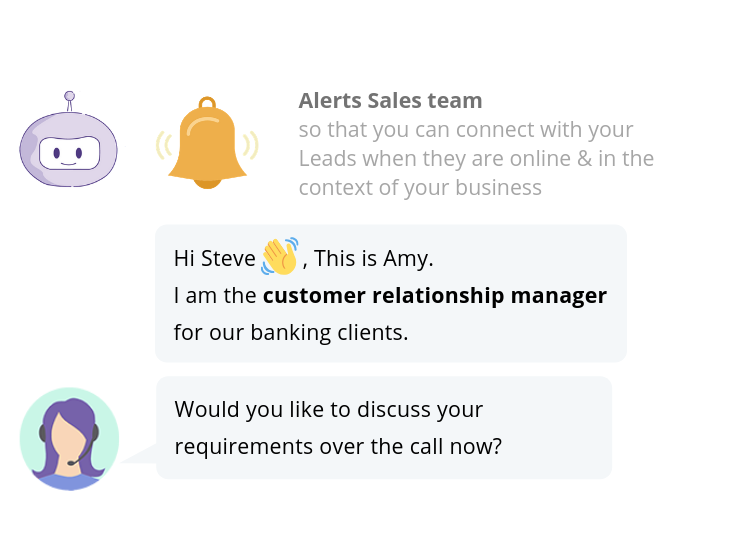
Task: Click the bell clapper at the bottom
Action: 207,183
